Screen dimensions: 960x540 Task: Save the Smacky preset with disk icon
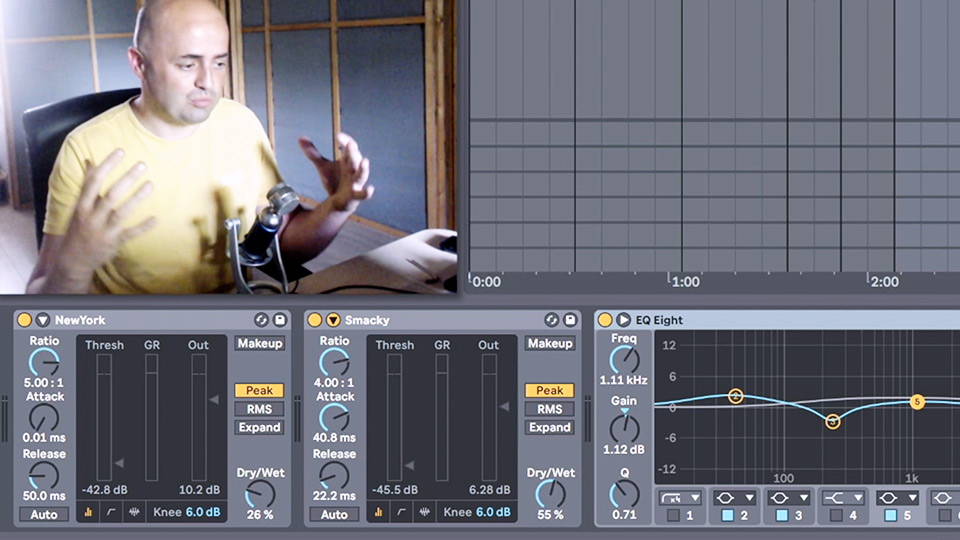[x=570, y=320]
